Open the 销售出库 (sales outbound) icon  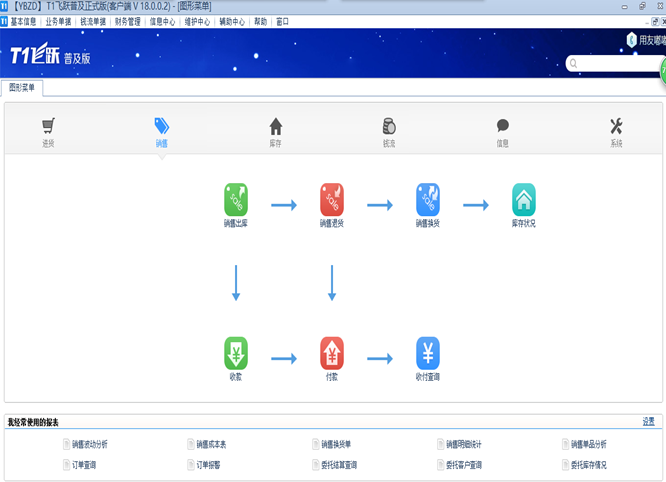coord(236,199)
